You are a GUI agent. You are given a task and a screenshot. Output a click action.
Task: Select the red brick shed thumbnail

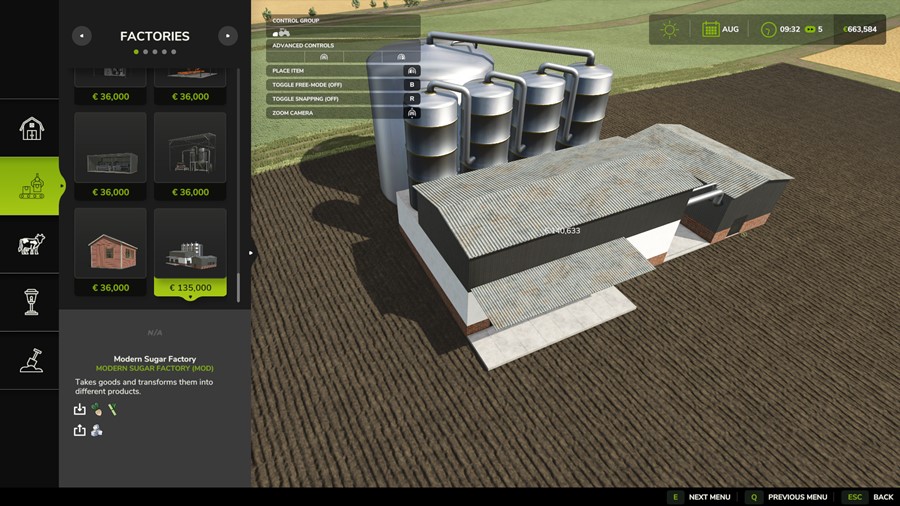tap(110, 243)
